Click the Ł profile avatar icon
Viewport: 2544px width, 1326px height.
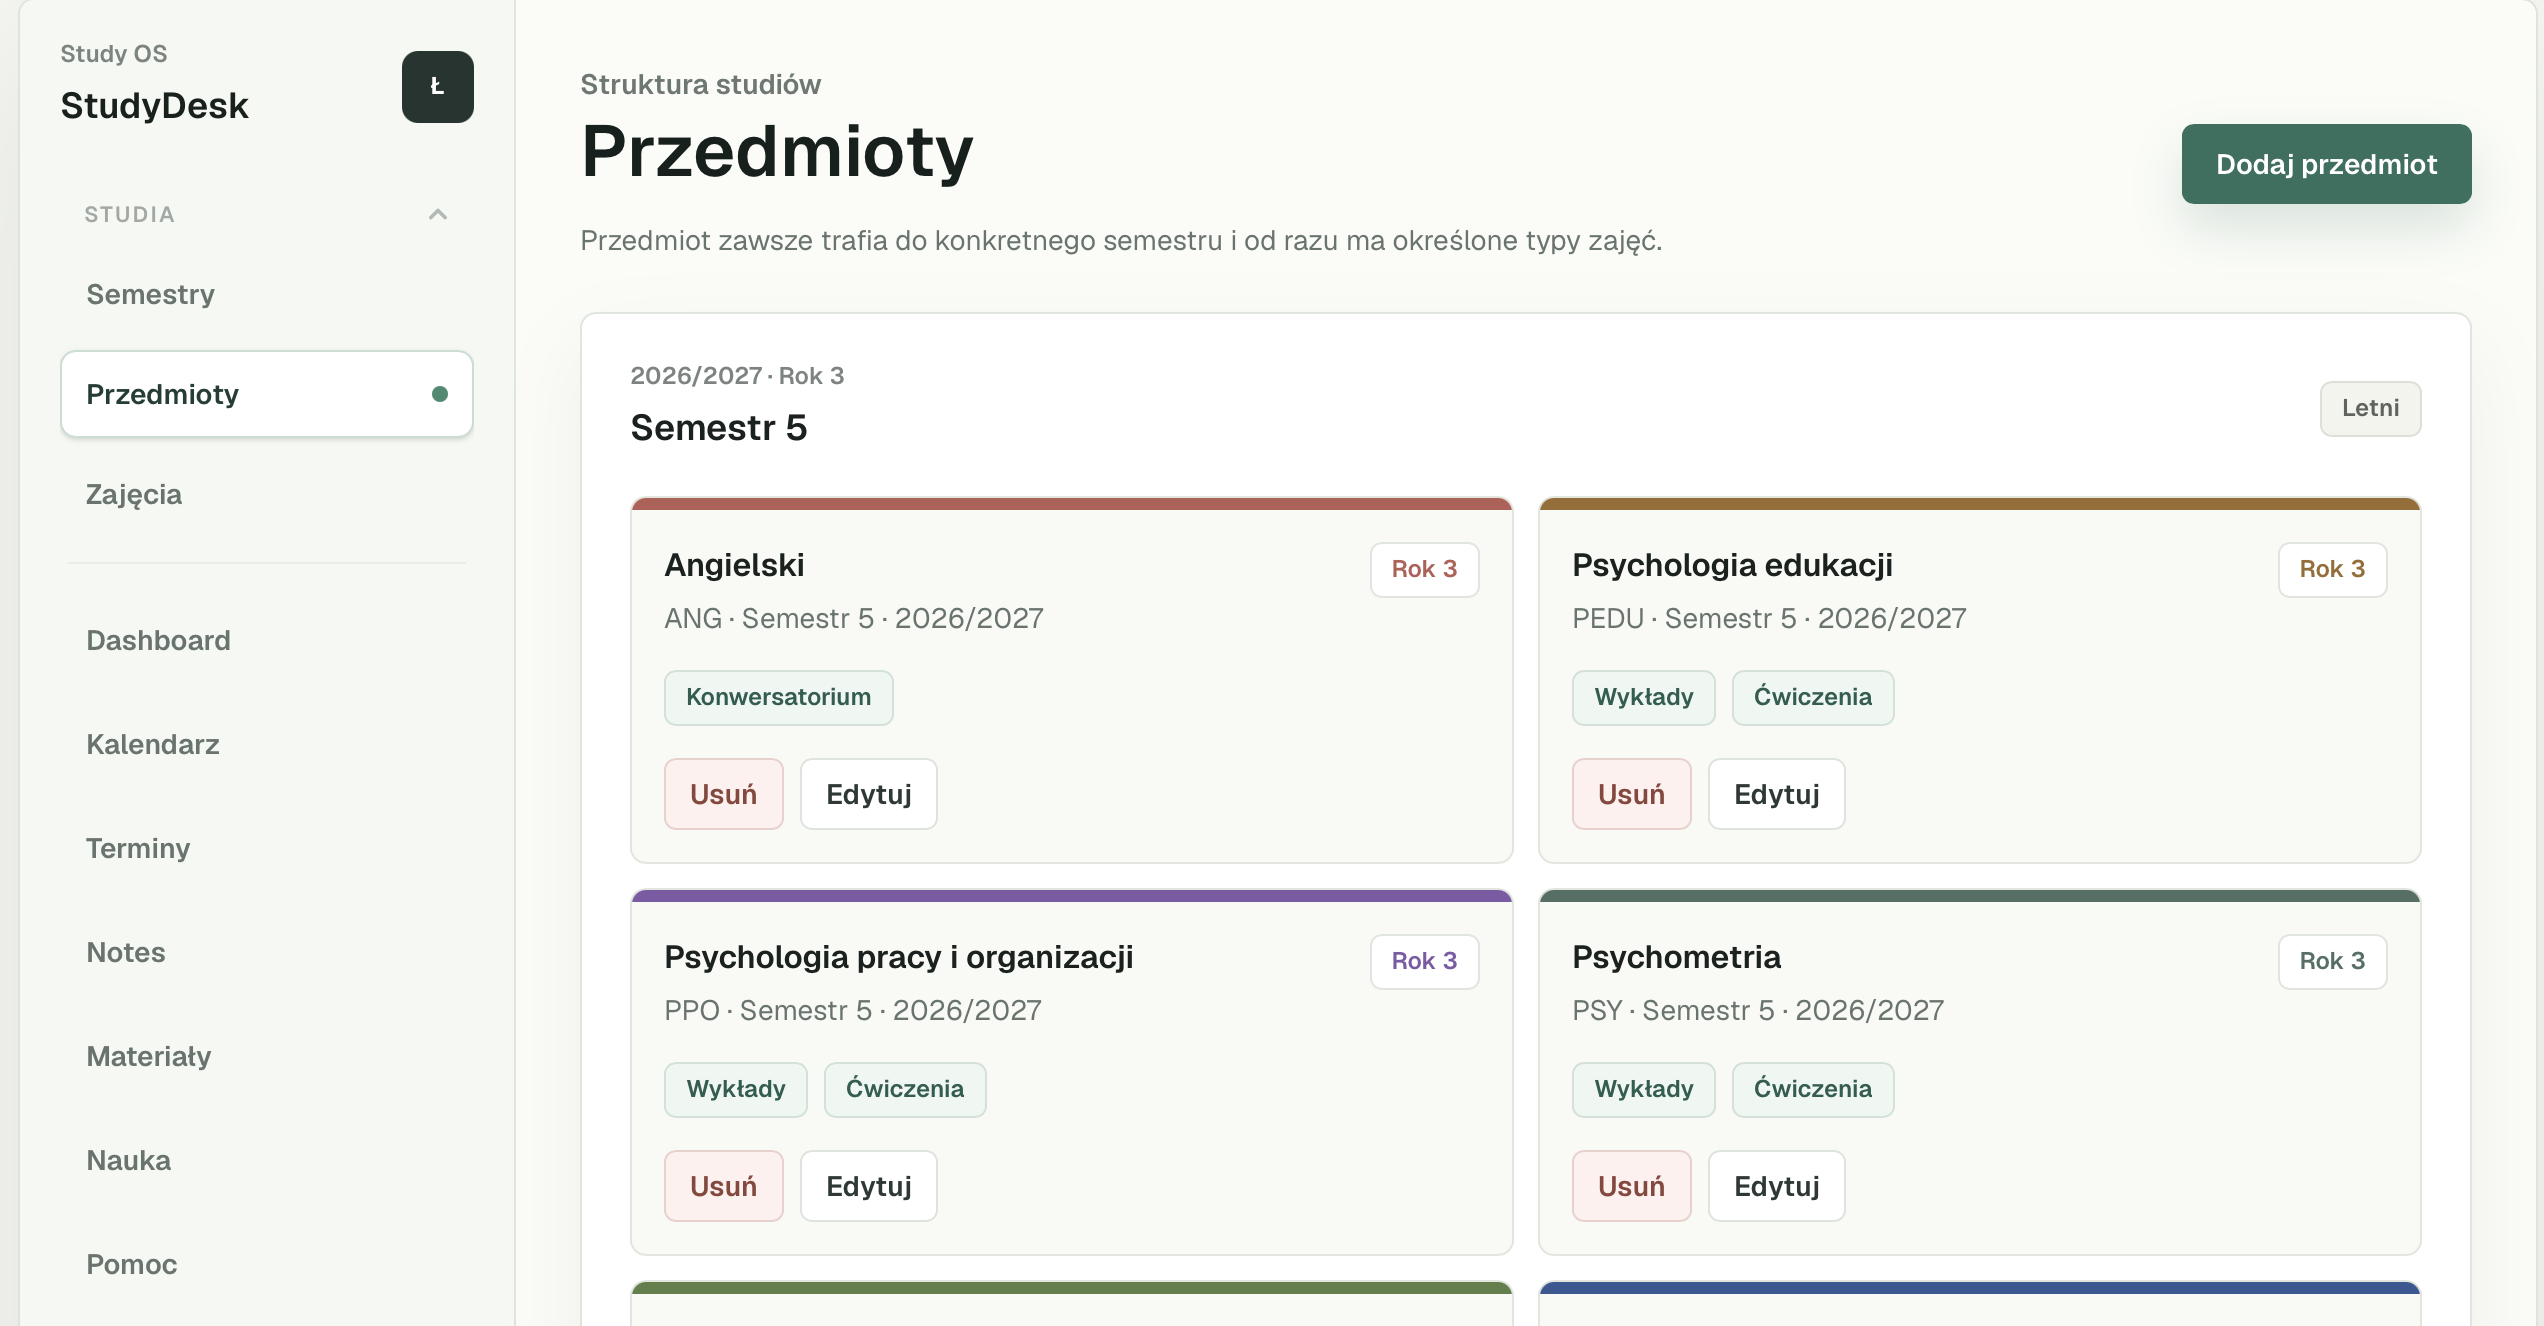(x=437, y=87)
